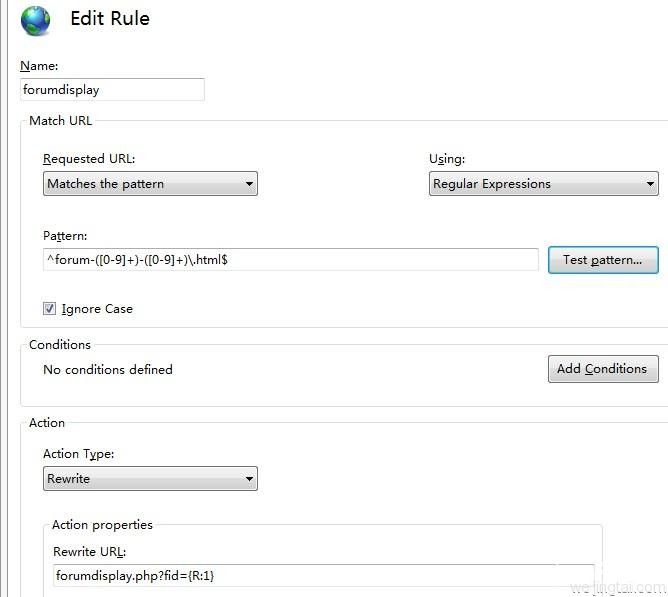Open the Requested URL dropdown
The image size is (668, 597).
tap(150, 184)
